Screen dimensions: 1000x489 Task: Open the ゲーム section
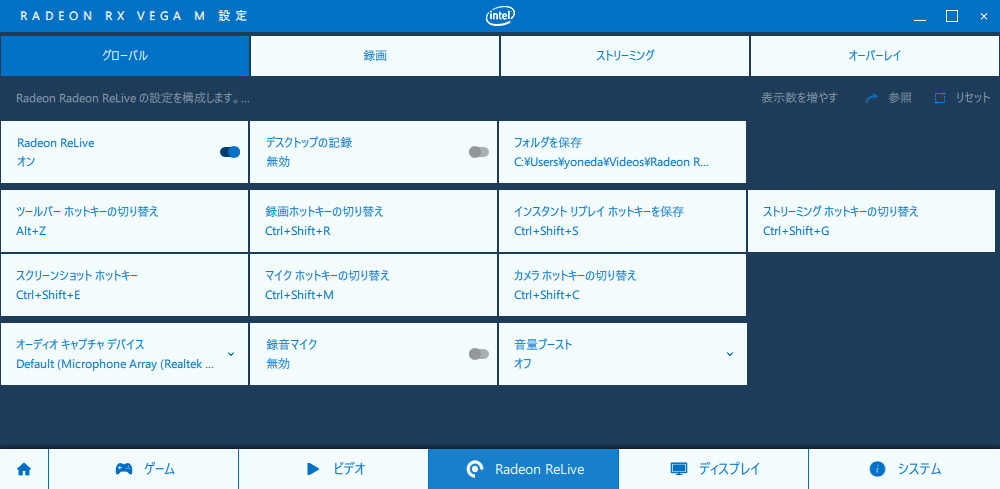pyautogui.click(x=143, y=469)
